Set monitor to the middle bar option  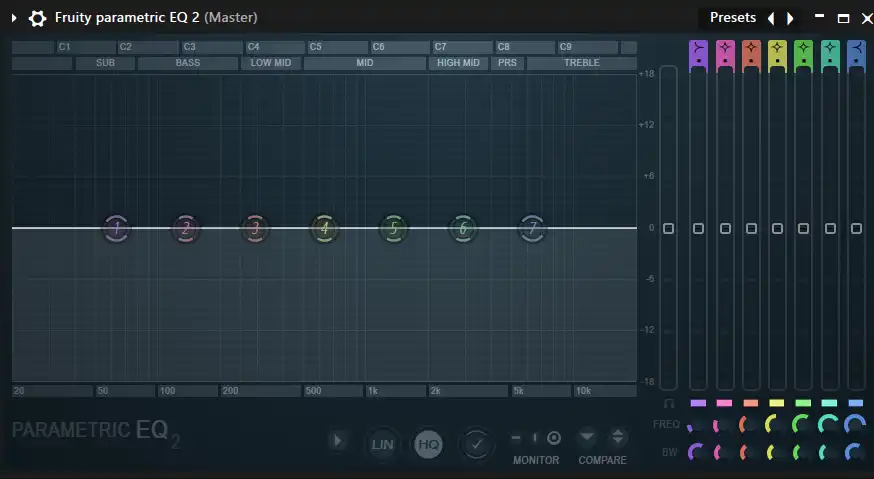coord(535,438)
